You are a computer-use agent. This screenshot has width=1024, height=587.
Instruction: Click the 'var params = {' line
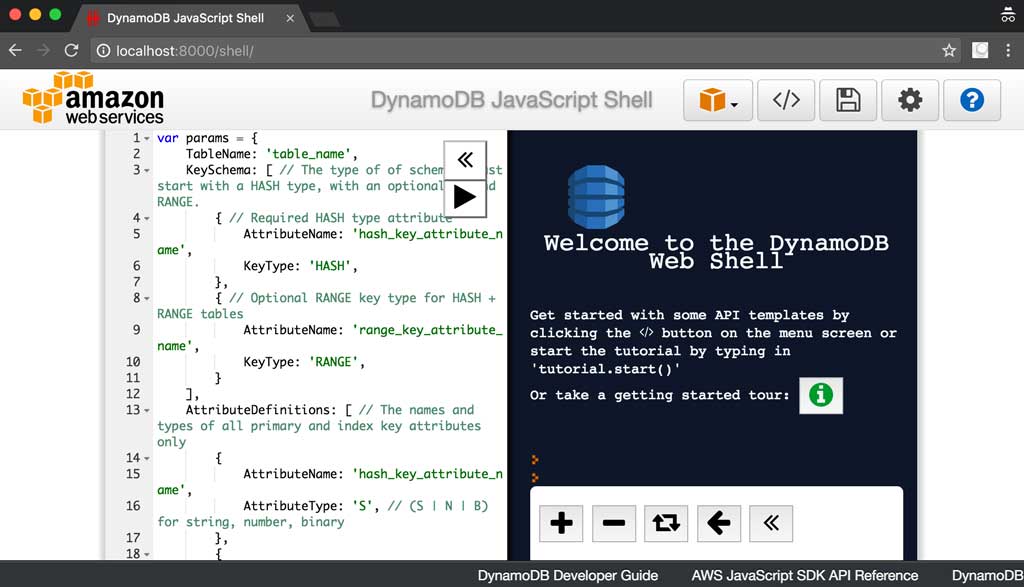pyautogui.click(x=208, y=138)
